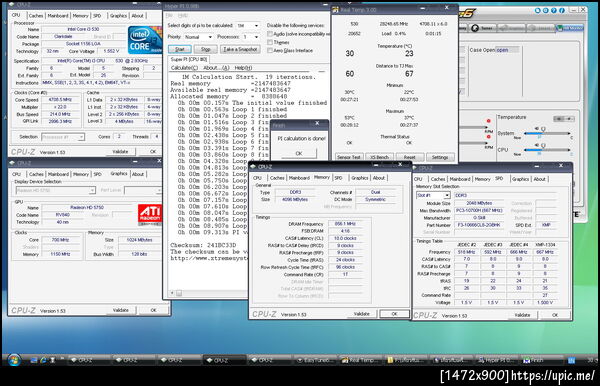This screenshot has width=600, height=386.
Task: Open Help(H) menu in Super PI
Action: (x=243, y=68)
